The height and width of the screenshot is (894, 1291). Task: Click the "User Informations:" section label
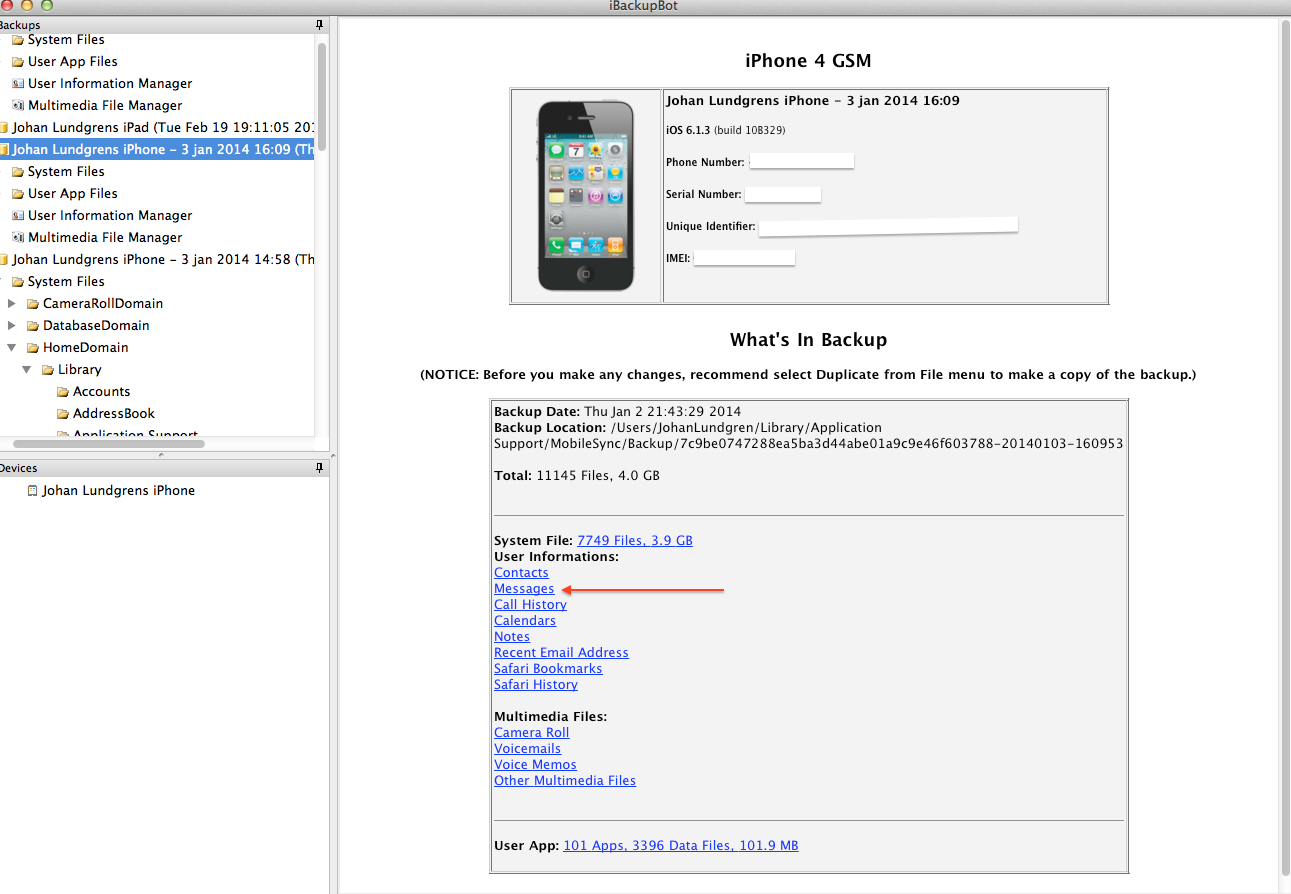[x=556, y=556]
